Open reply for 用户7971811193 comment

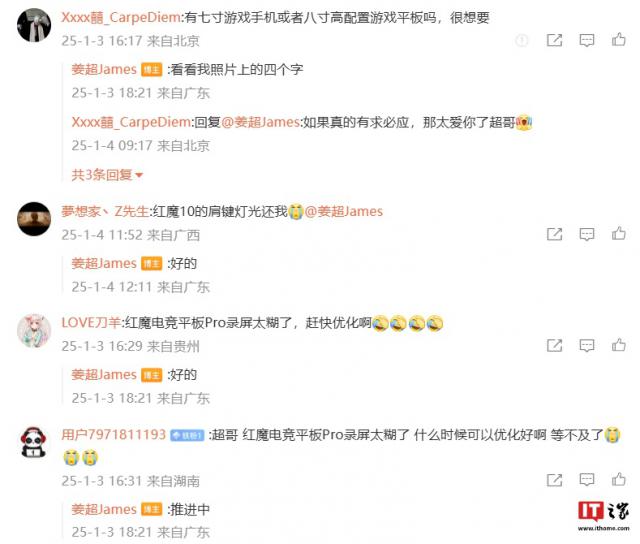[x=587, y=480]
